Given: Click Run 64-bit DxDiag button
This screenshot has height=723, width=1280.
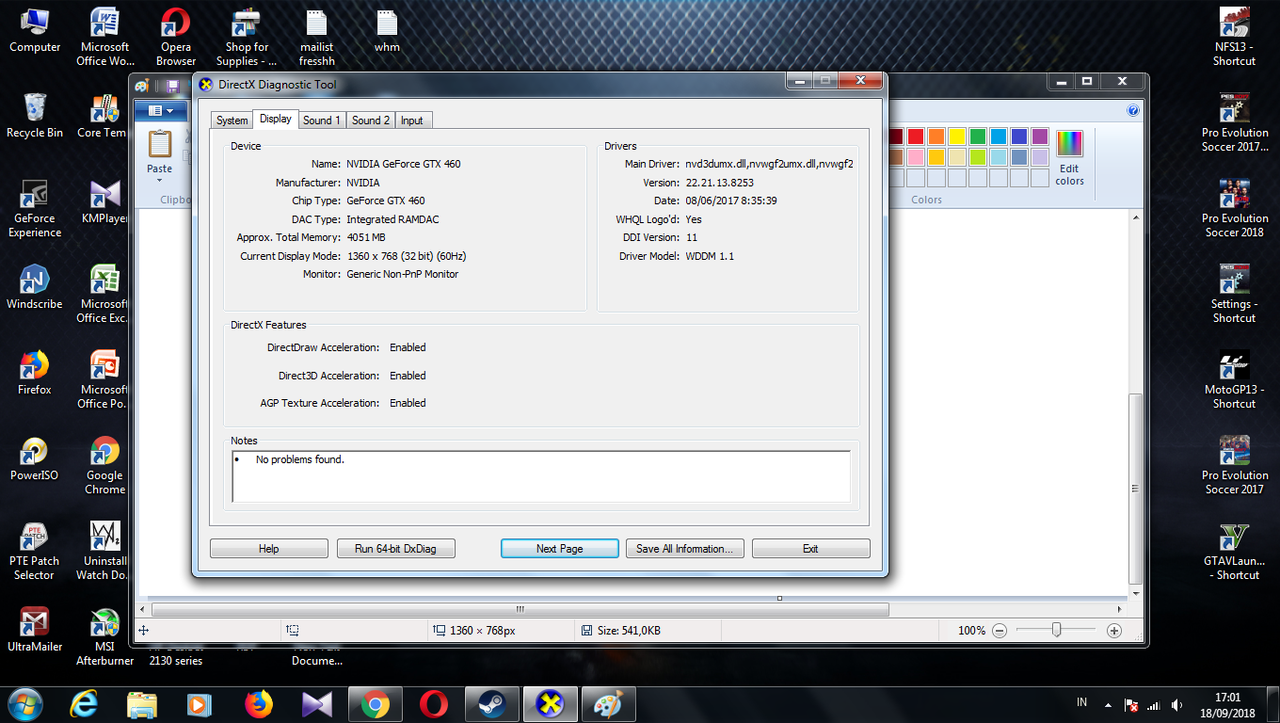Looking at the screenshot, I should pyautogui.click(x=395, y=548).
